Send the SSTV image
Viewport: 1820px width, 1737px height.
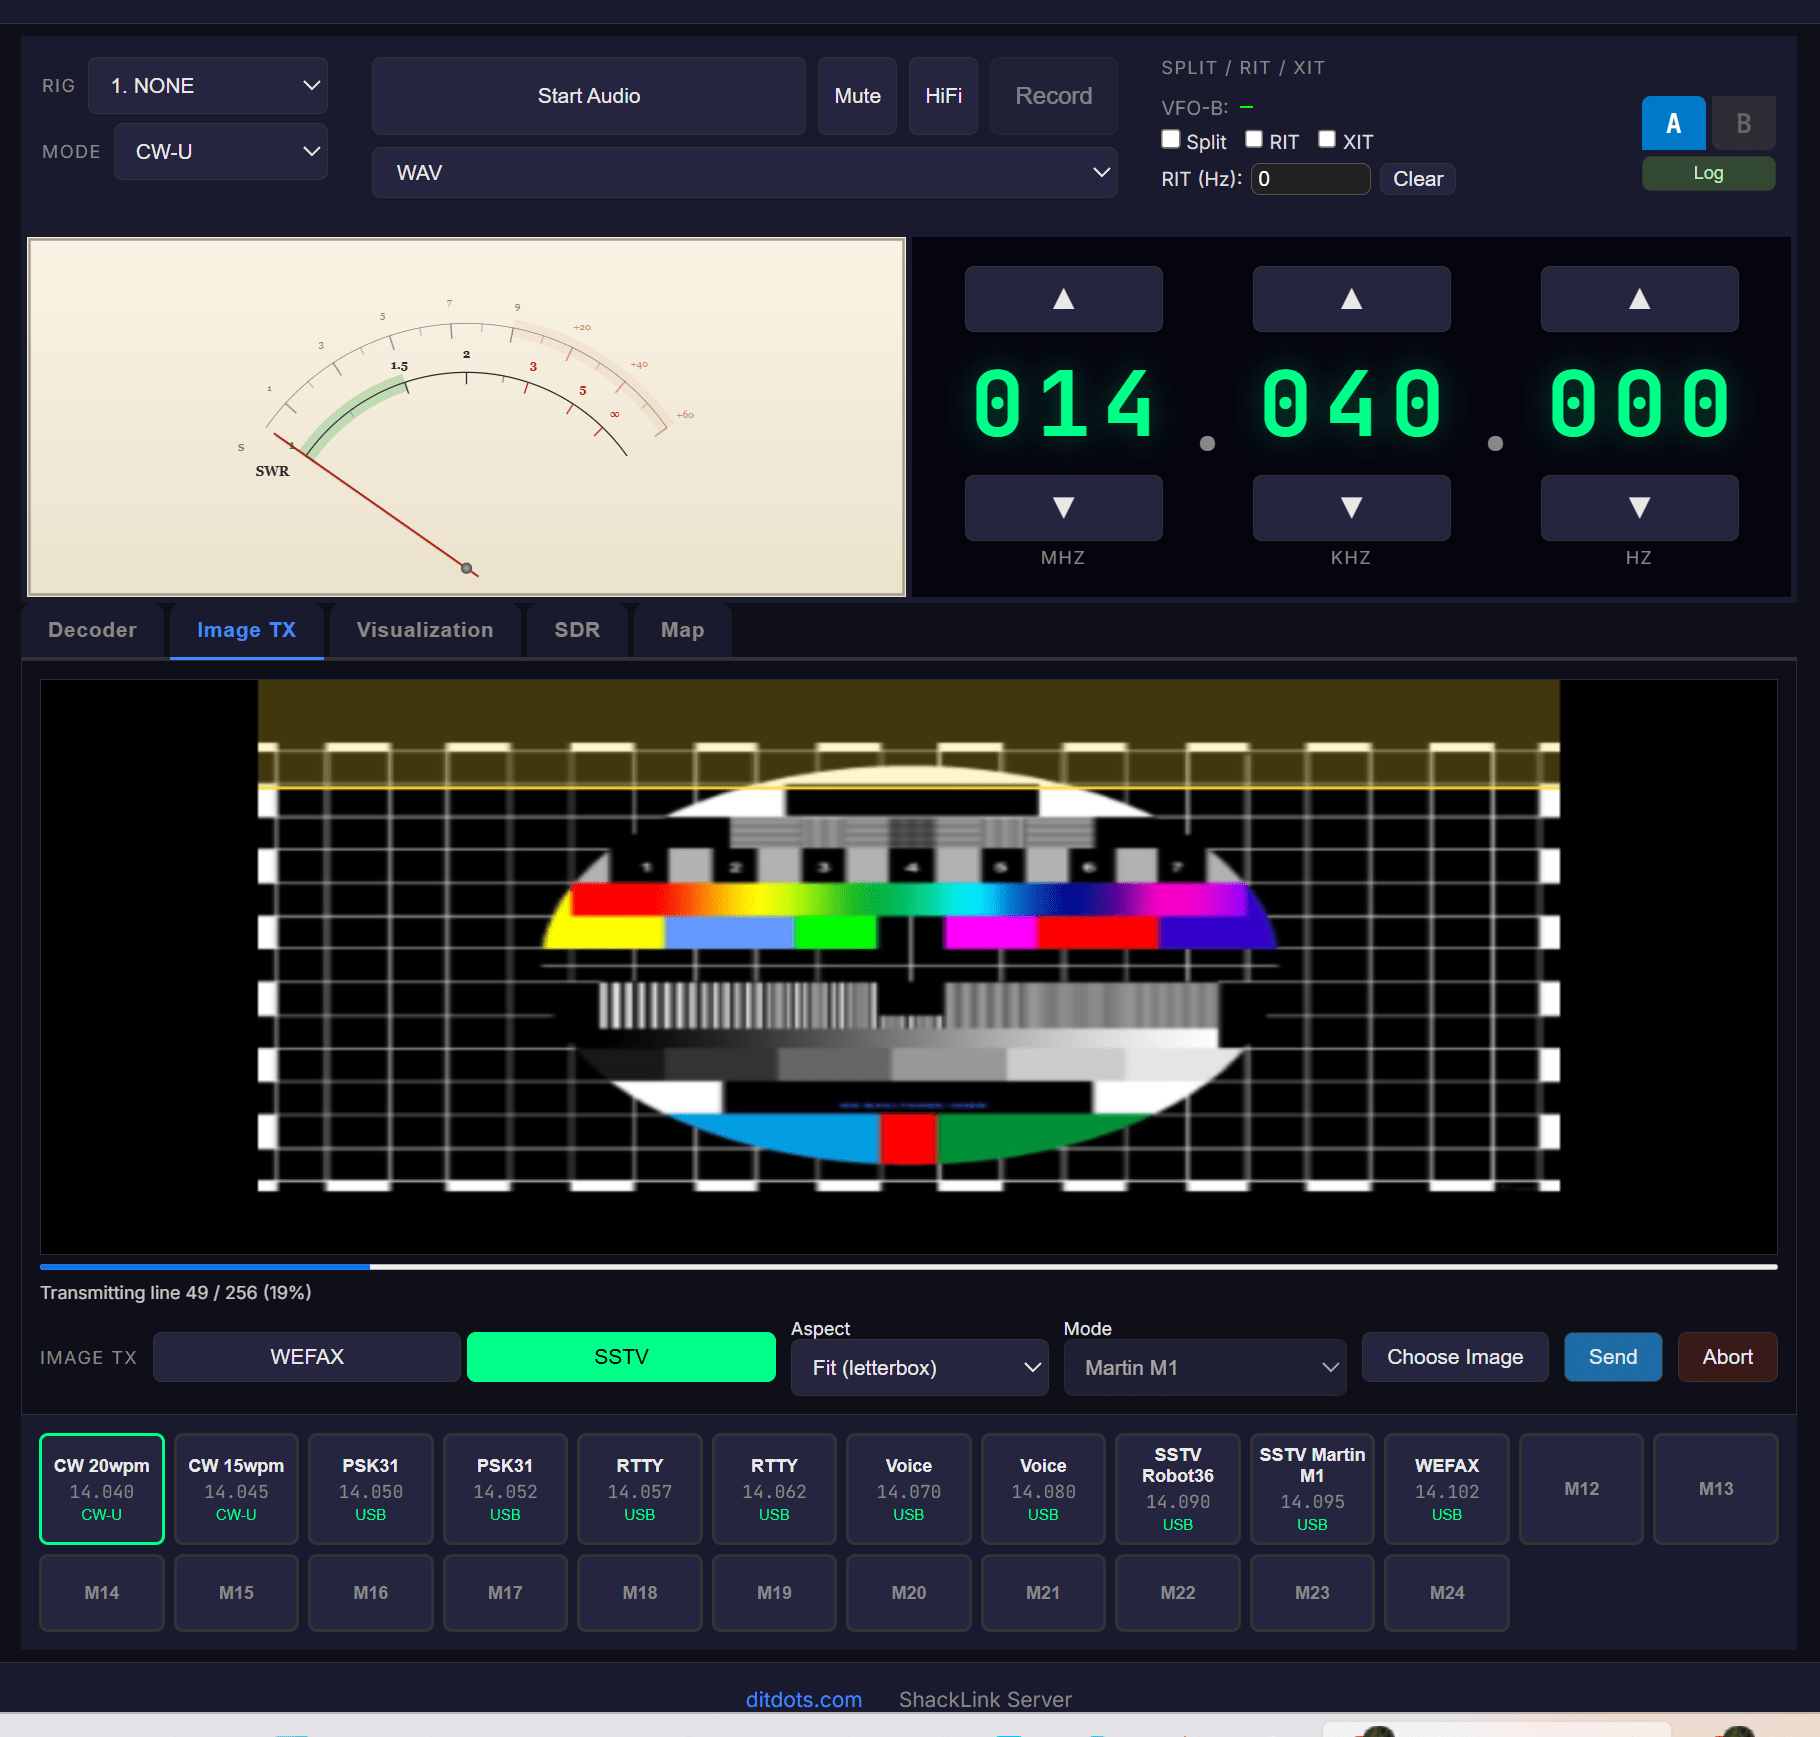[x=1613, y=1357]
